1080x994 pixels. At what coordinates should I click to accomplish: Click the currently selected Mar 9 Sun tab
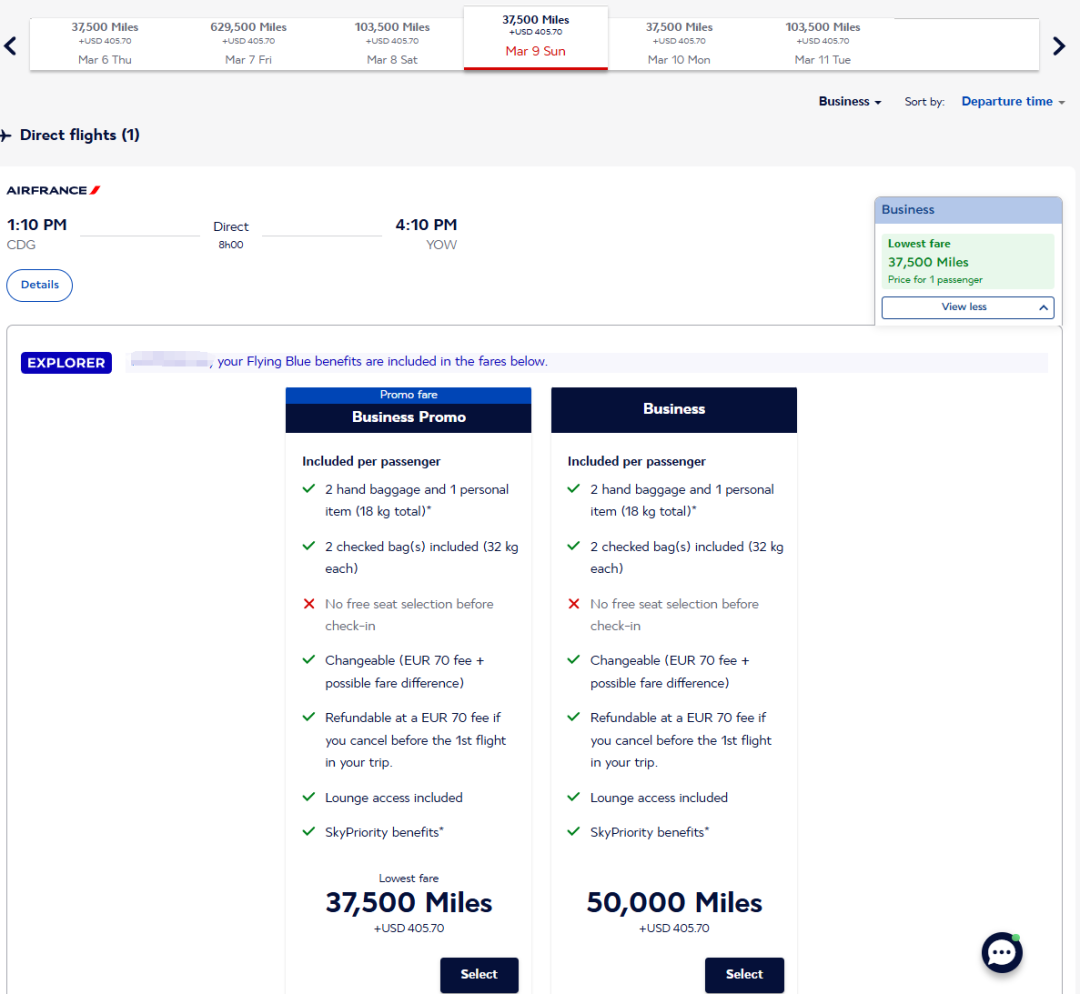(535, 37)
